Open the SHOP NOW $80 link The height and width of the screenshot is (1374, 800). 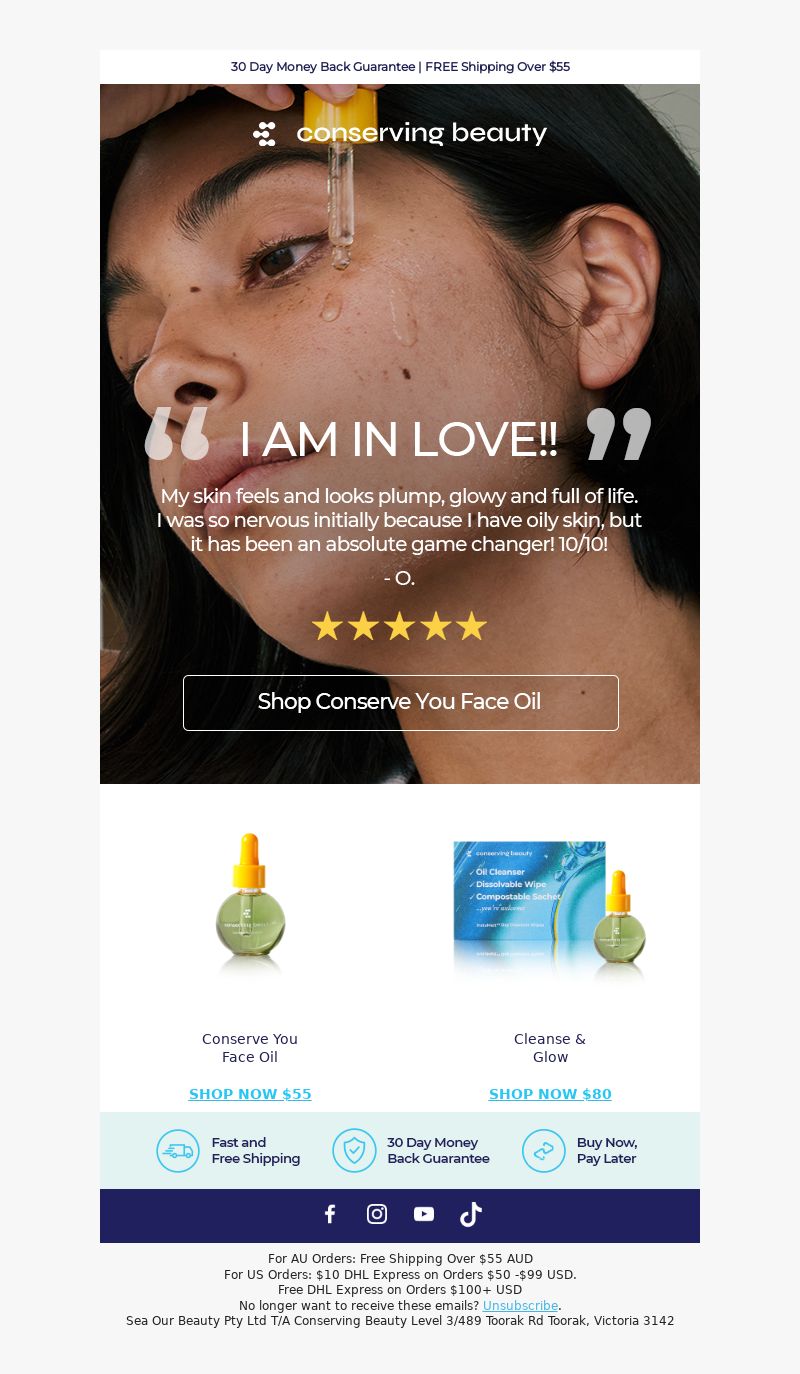[x=550, y=1094]
